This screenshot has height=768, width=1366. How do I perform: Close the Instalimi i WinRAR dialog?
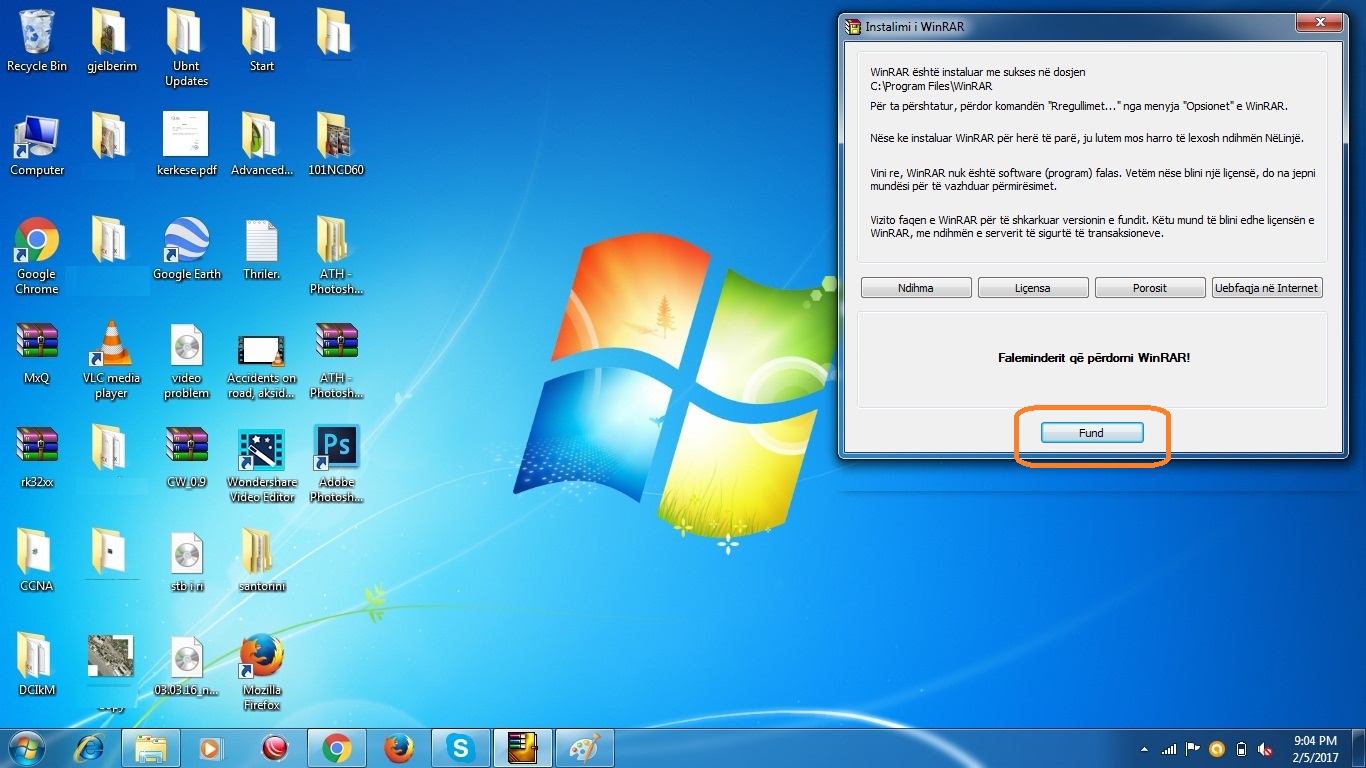pyautogui.click(x=1320, y=22)
